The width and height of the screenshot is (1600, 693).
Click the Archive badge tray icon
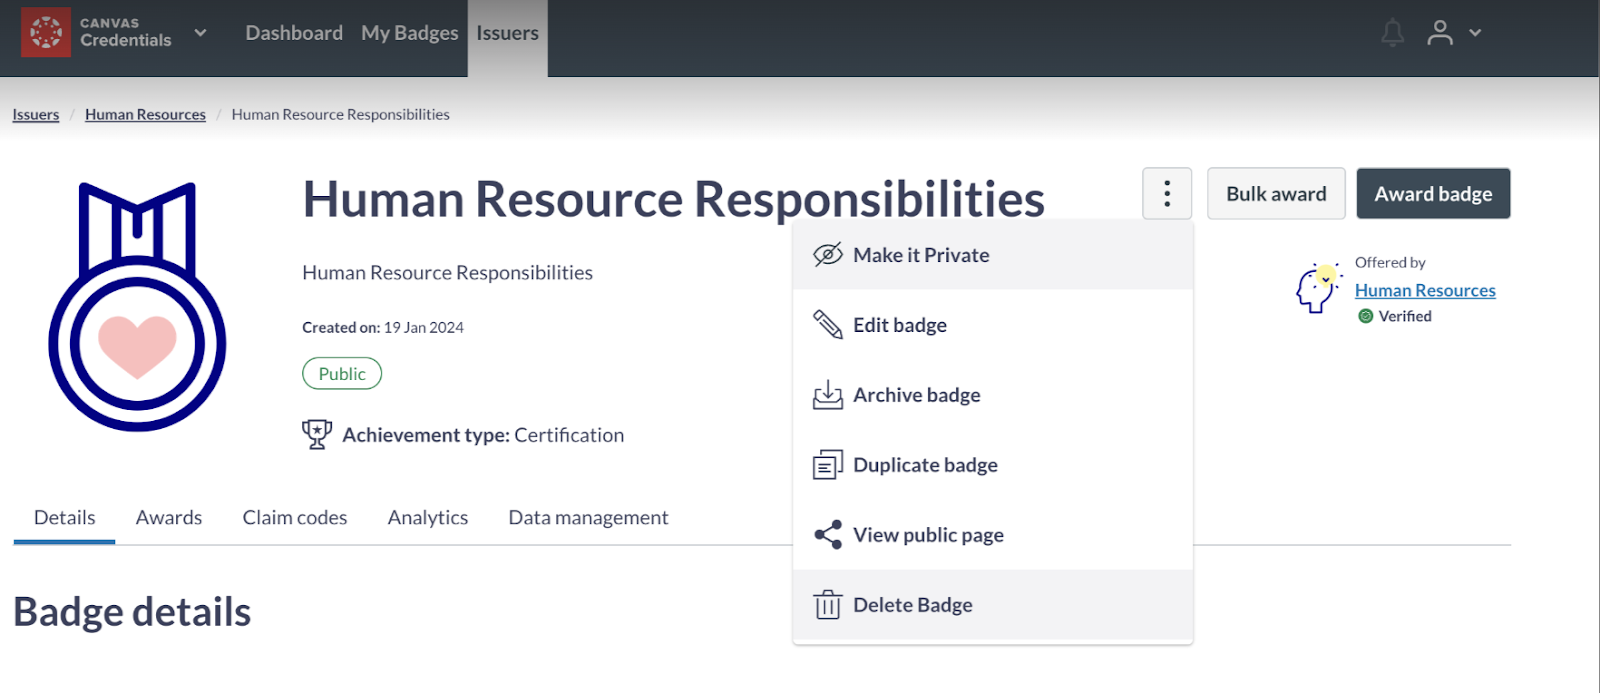click(828, 395)
